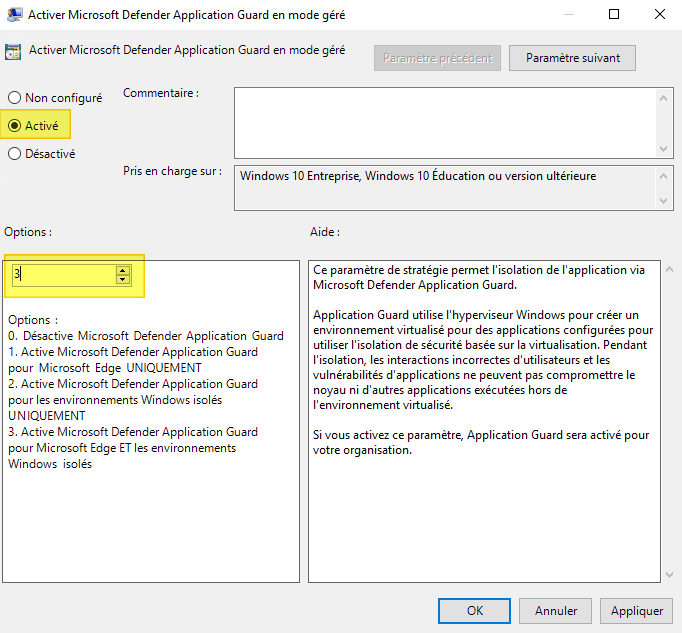This screenshot has height=633, width=682.
Task: Click the policy setting icon beside heading
Action: point(13,52)
